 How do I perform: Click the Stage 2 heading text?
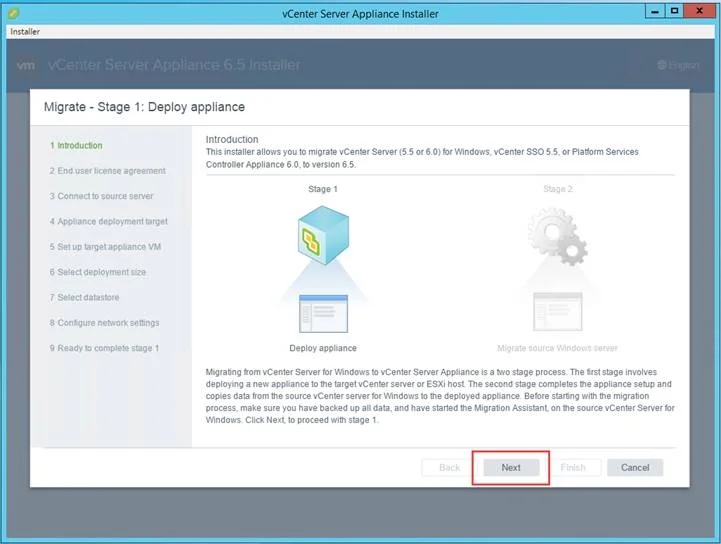click(558, 189)
